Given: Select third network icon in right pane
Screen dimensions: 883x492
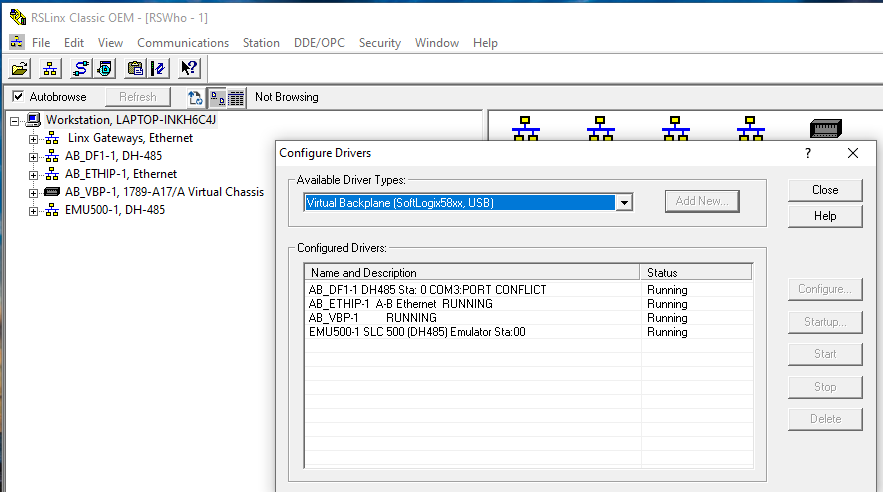Looking at the screenshot, I should (x=676, y=128).
